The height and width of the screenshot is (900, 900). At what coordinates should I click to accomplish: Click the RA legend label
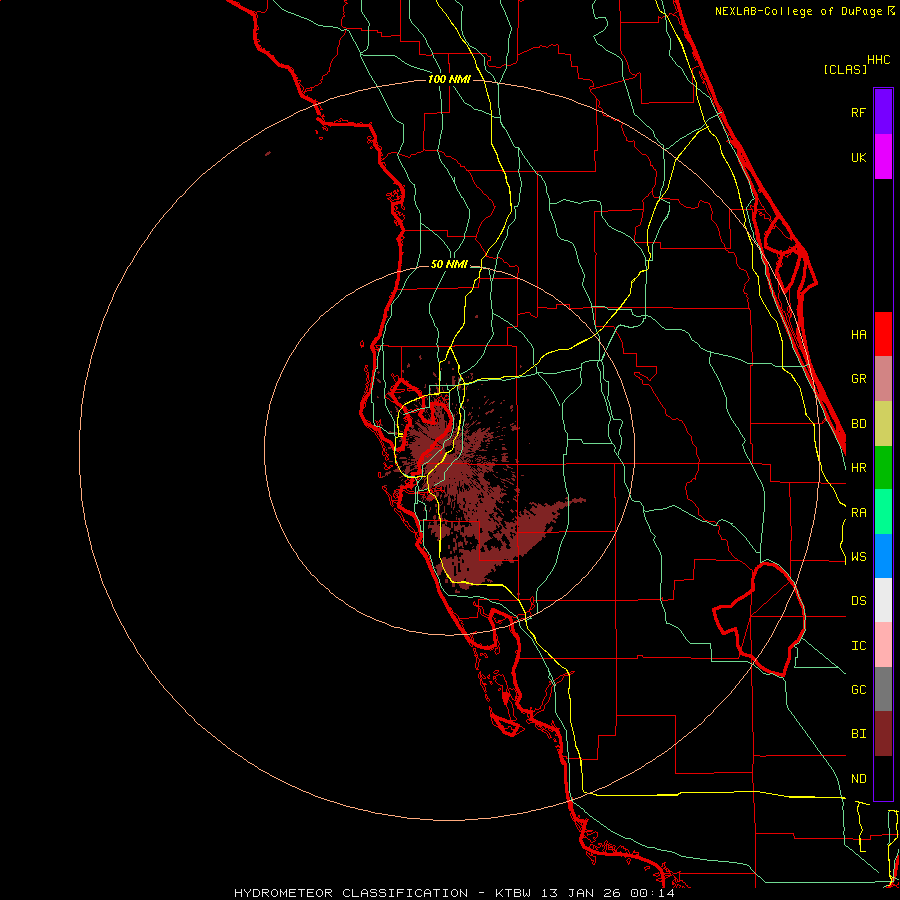[x=858, y=513]
